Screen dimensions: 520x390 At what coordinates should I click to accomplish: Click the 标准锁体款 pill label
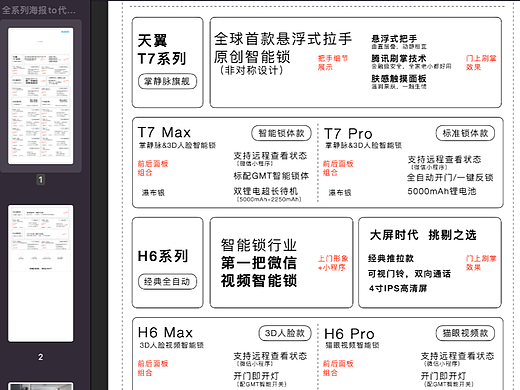[x=465, y=133]
